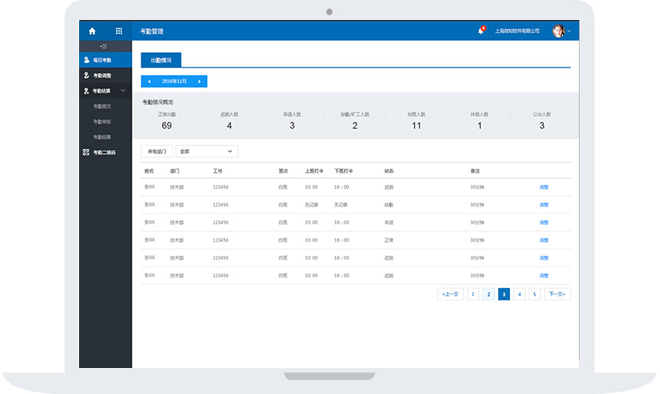
Task: Click the 早退 status cell
Action: (x=389, y=222)
